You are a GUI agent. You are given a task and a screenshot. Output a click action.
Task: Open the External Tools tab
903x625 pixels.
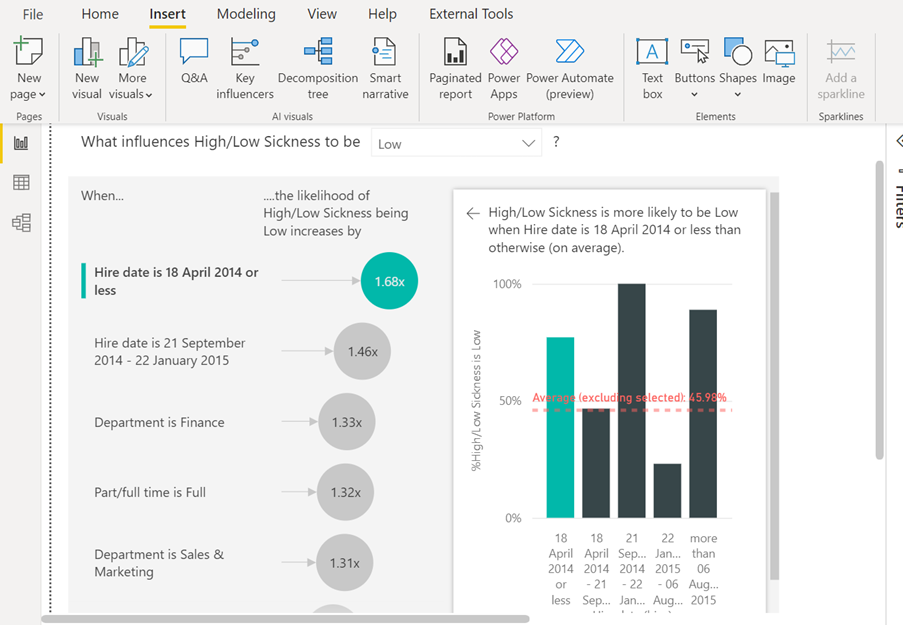[x=471, y=14]
